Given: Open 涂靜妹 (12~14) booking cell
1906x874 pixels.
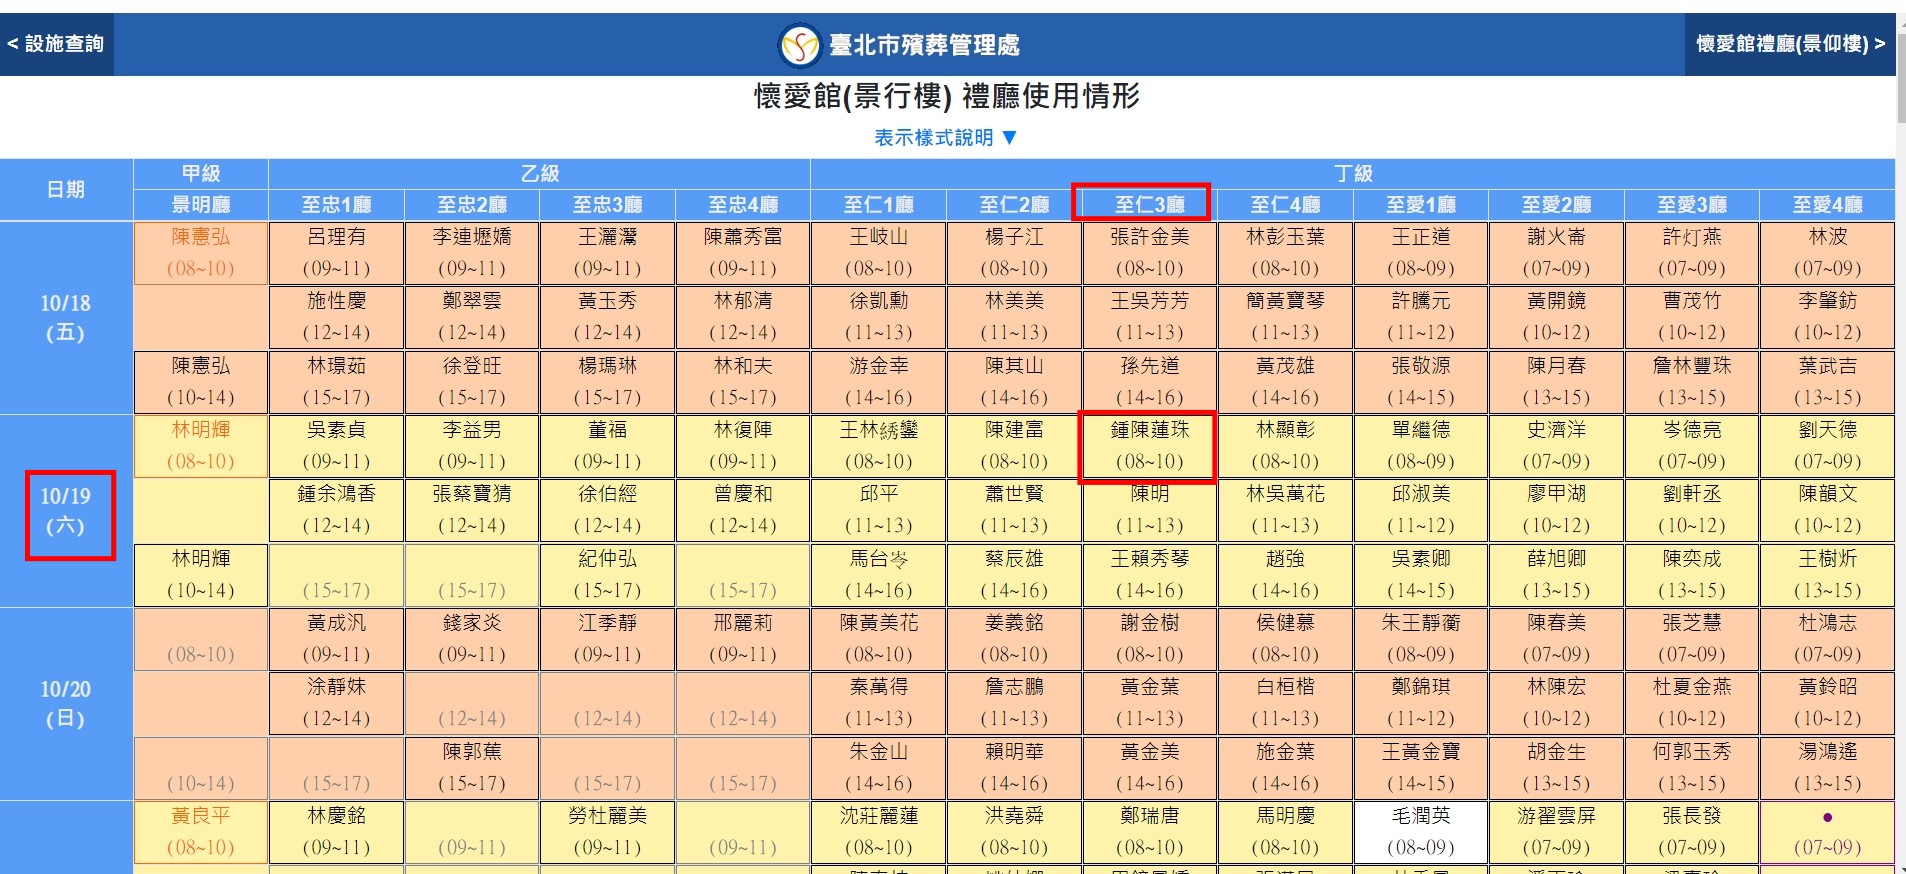Looking at the screenshot, I should pyautogui.click(x=337, y=703).
